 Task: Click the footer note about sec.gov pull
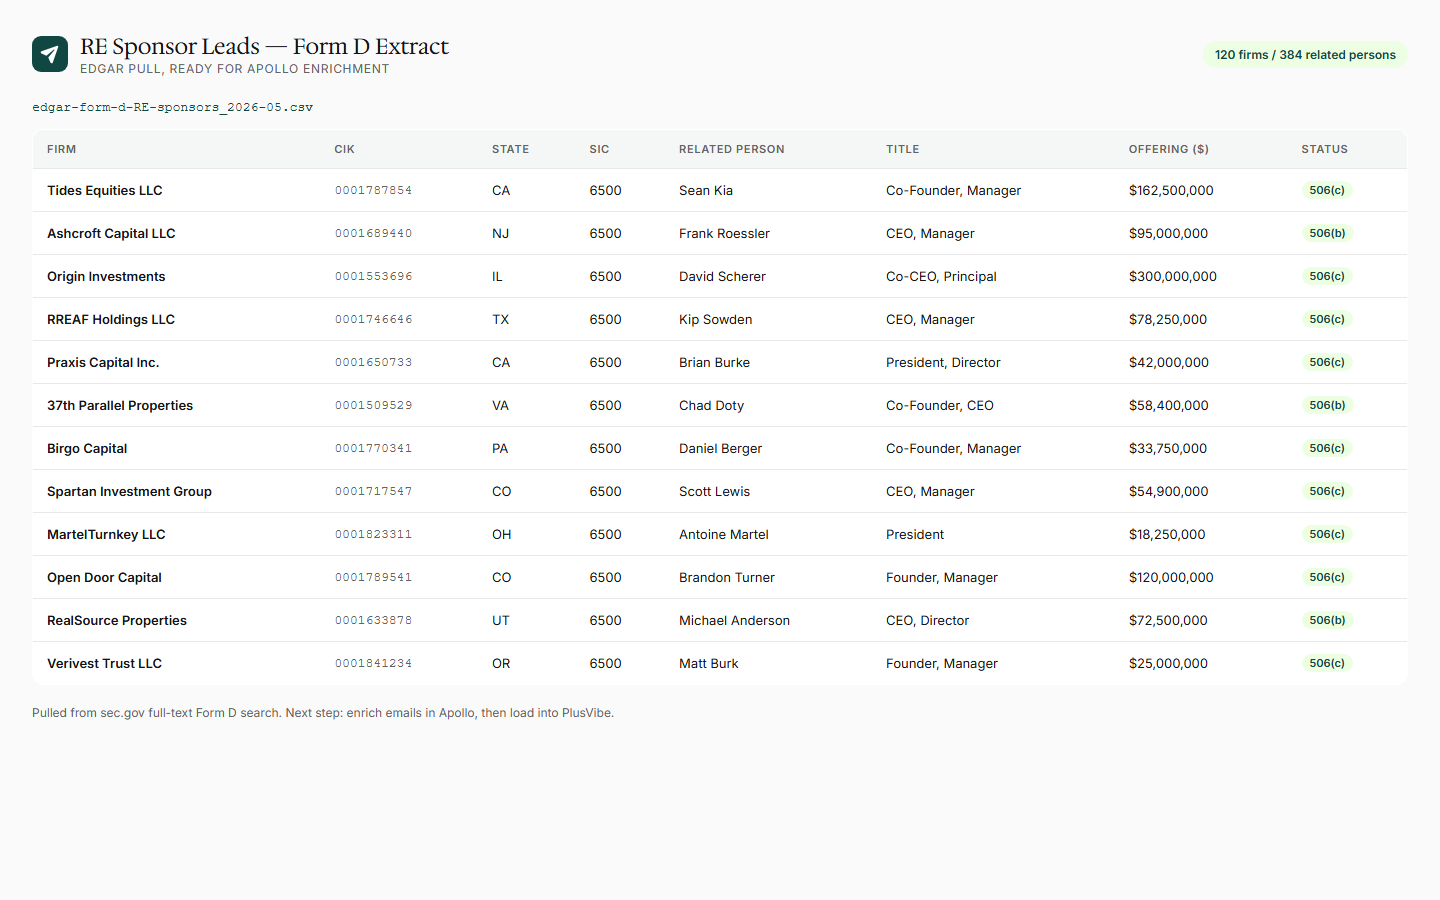(323, 713)
